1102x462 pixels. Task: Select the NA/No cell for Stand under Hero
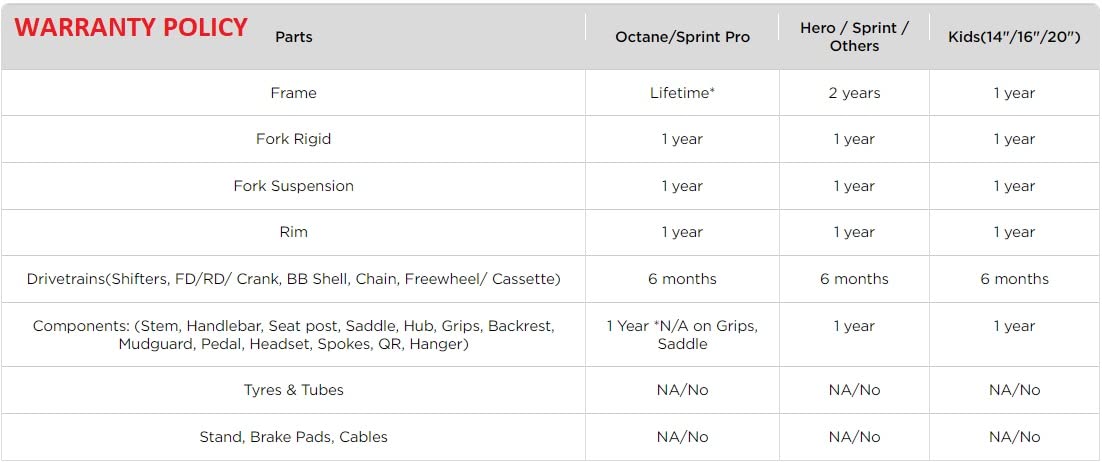[x=854, y=437]
